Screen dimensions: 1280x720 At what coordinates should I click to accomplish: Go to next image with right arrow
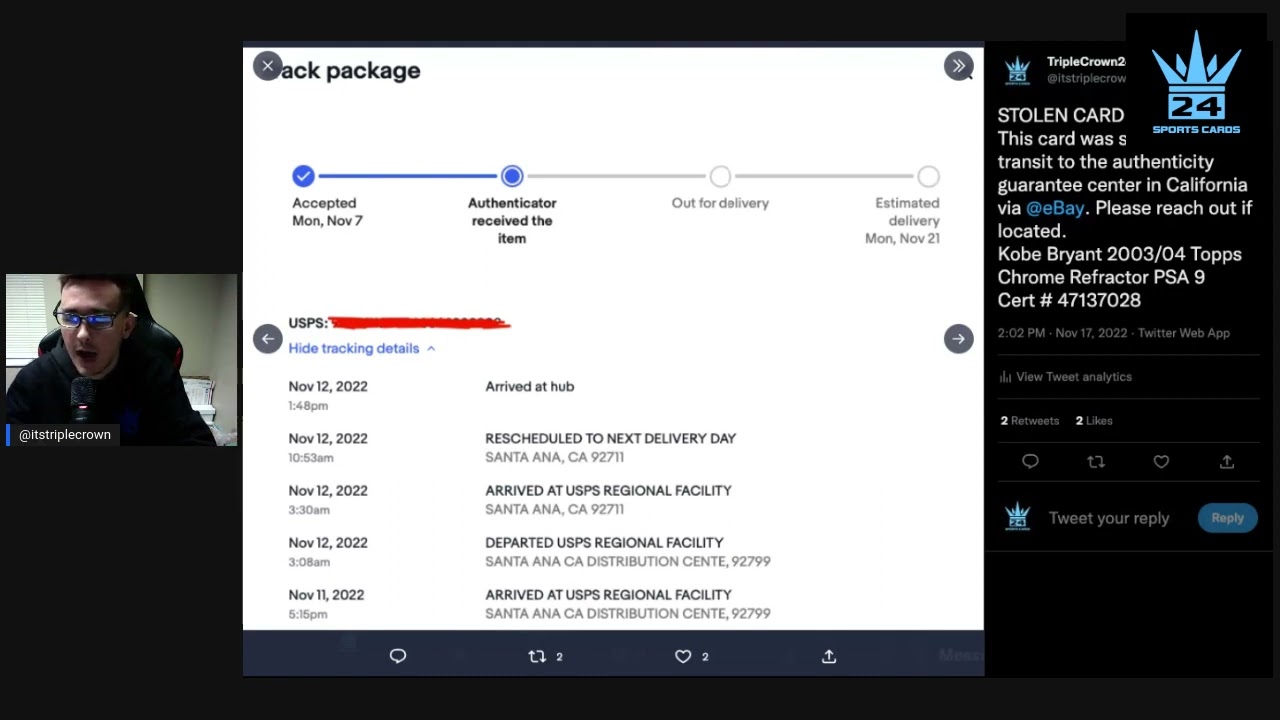tap(958, 339)
